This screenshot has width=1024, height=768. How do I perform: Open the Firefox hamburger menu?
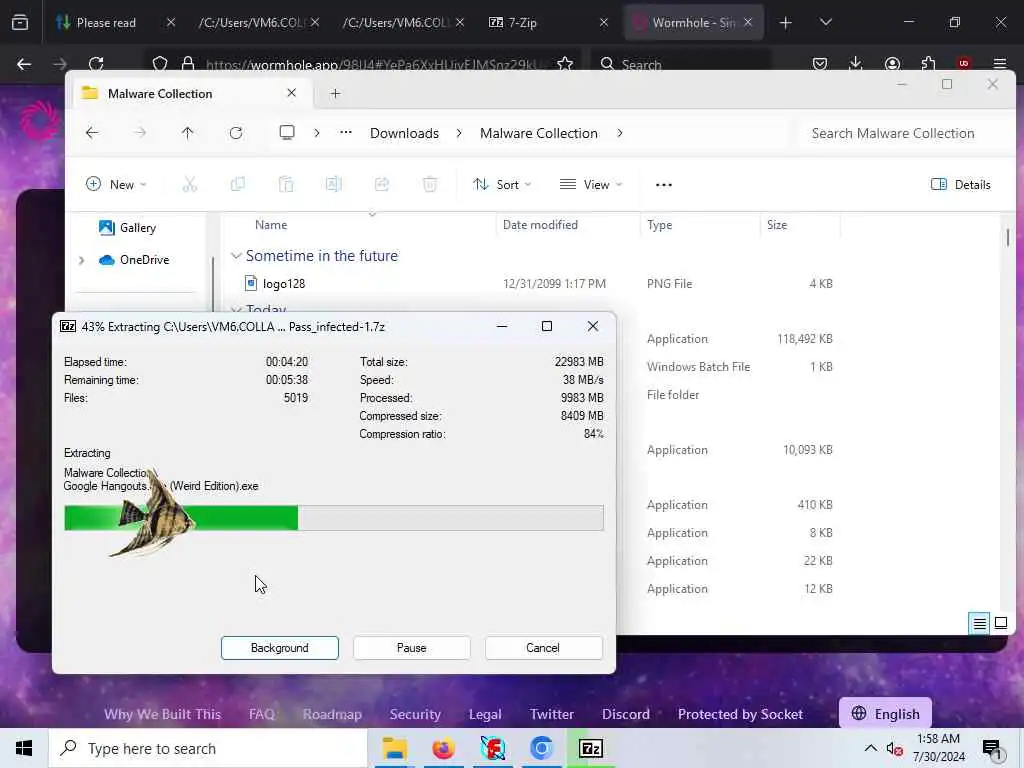pos(1000,64)
